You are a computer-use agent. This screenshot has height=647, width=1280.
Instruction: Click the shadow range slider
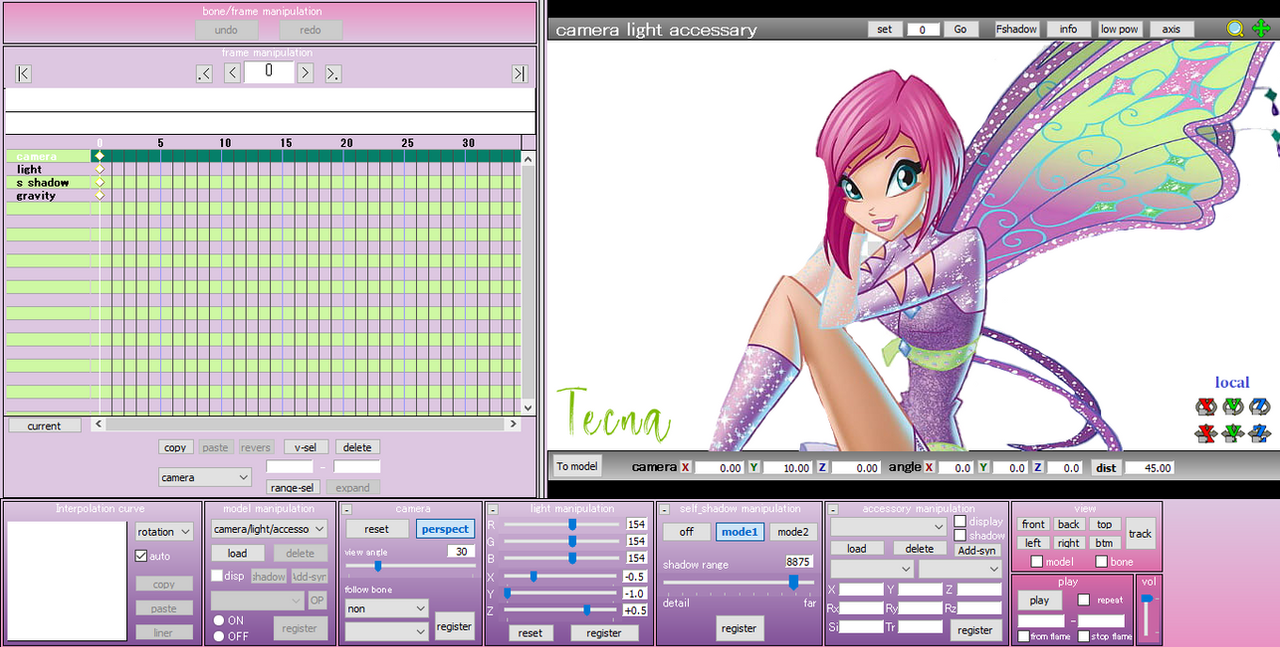[x=739, y=582]
